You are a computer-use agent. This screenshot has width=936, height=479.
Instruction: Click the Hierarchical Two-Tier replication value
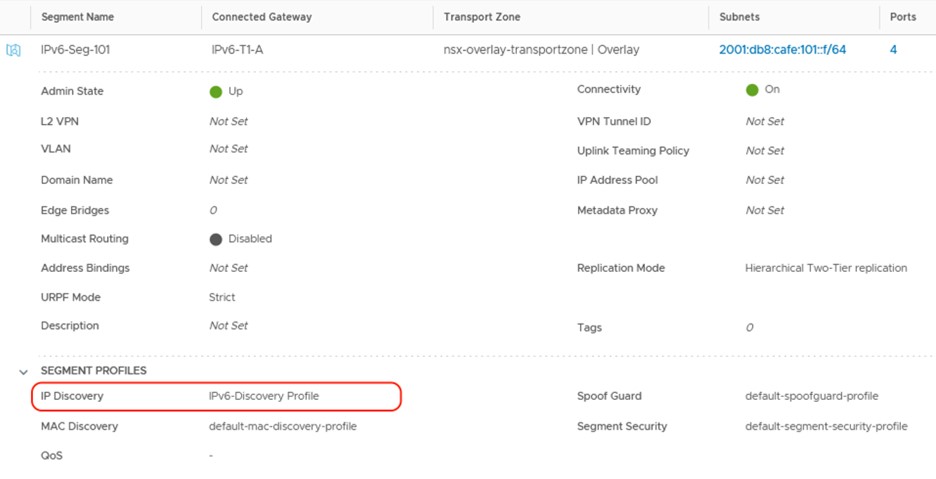coord(826,268)
